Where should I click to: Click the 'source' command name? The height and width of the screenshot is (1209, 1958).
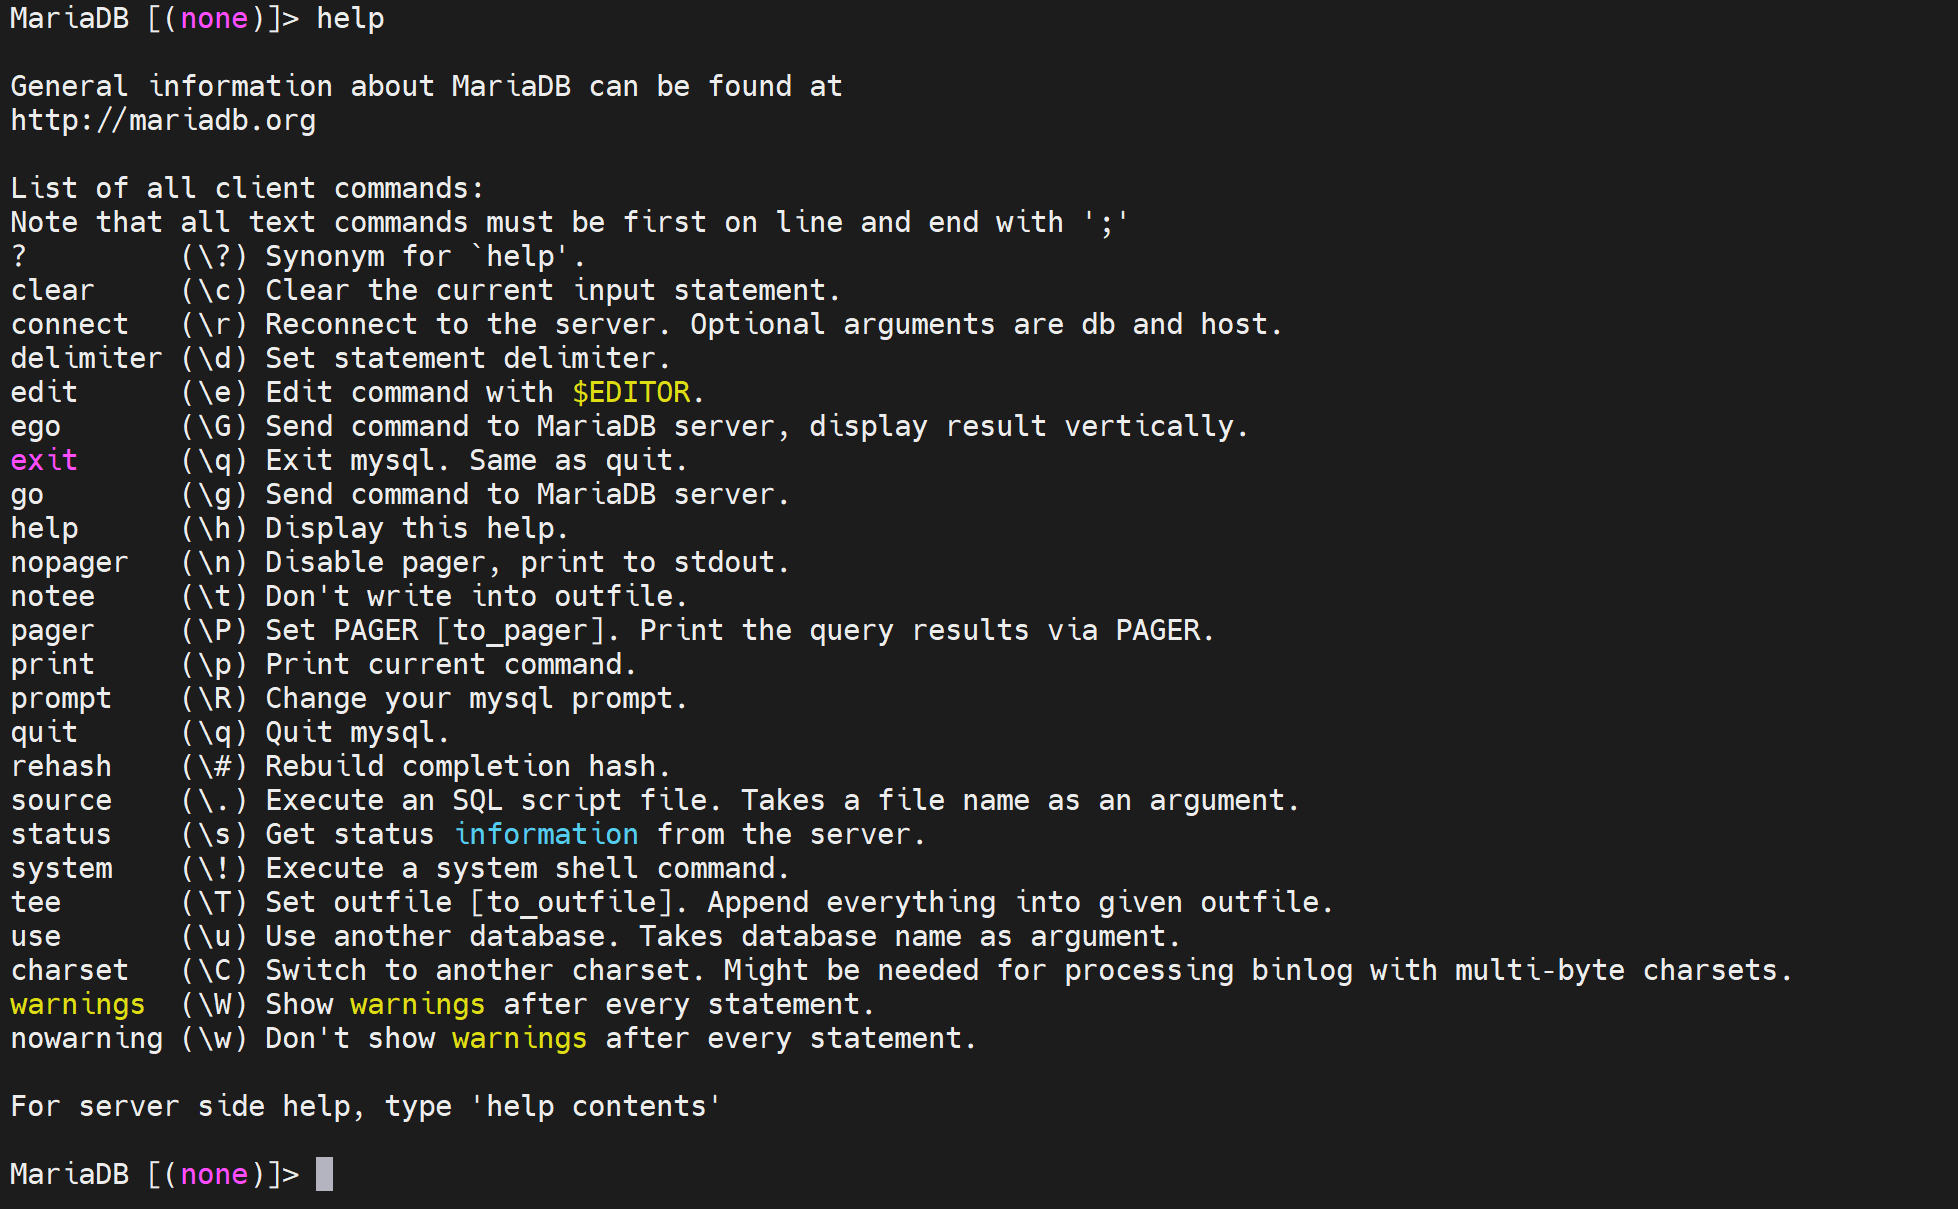(61, 801)
